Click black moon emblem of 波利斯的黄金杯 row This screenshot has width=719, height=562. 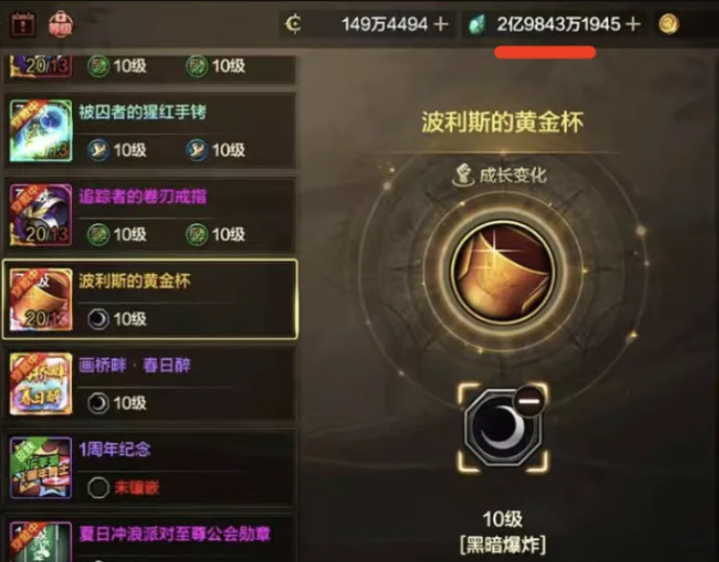98,319
